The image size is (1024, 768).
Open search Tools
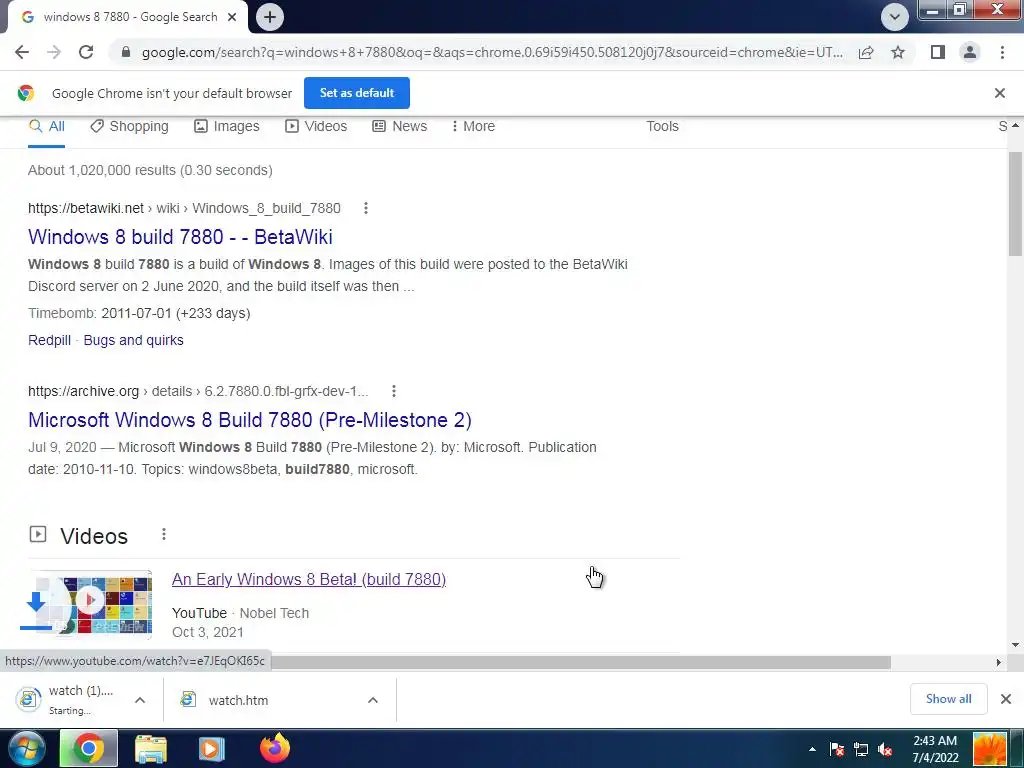(x=662, y=126)
